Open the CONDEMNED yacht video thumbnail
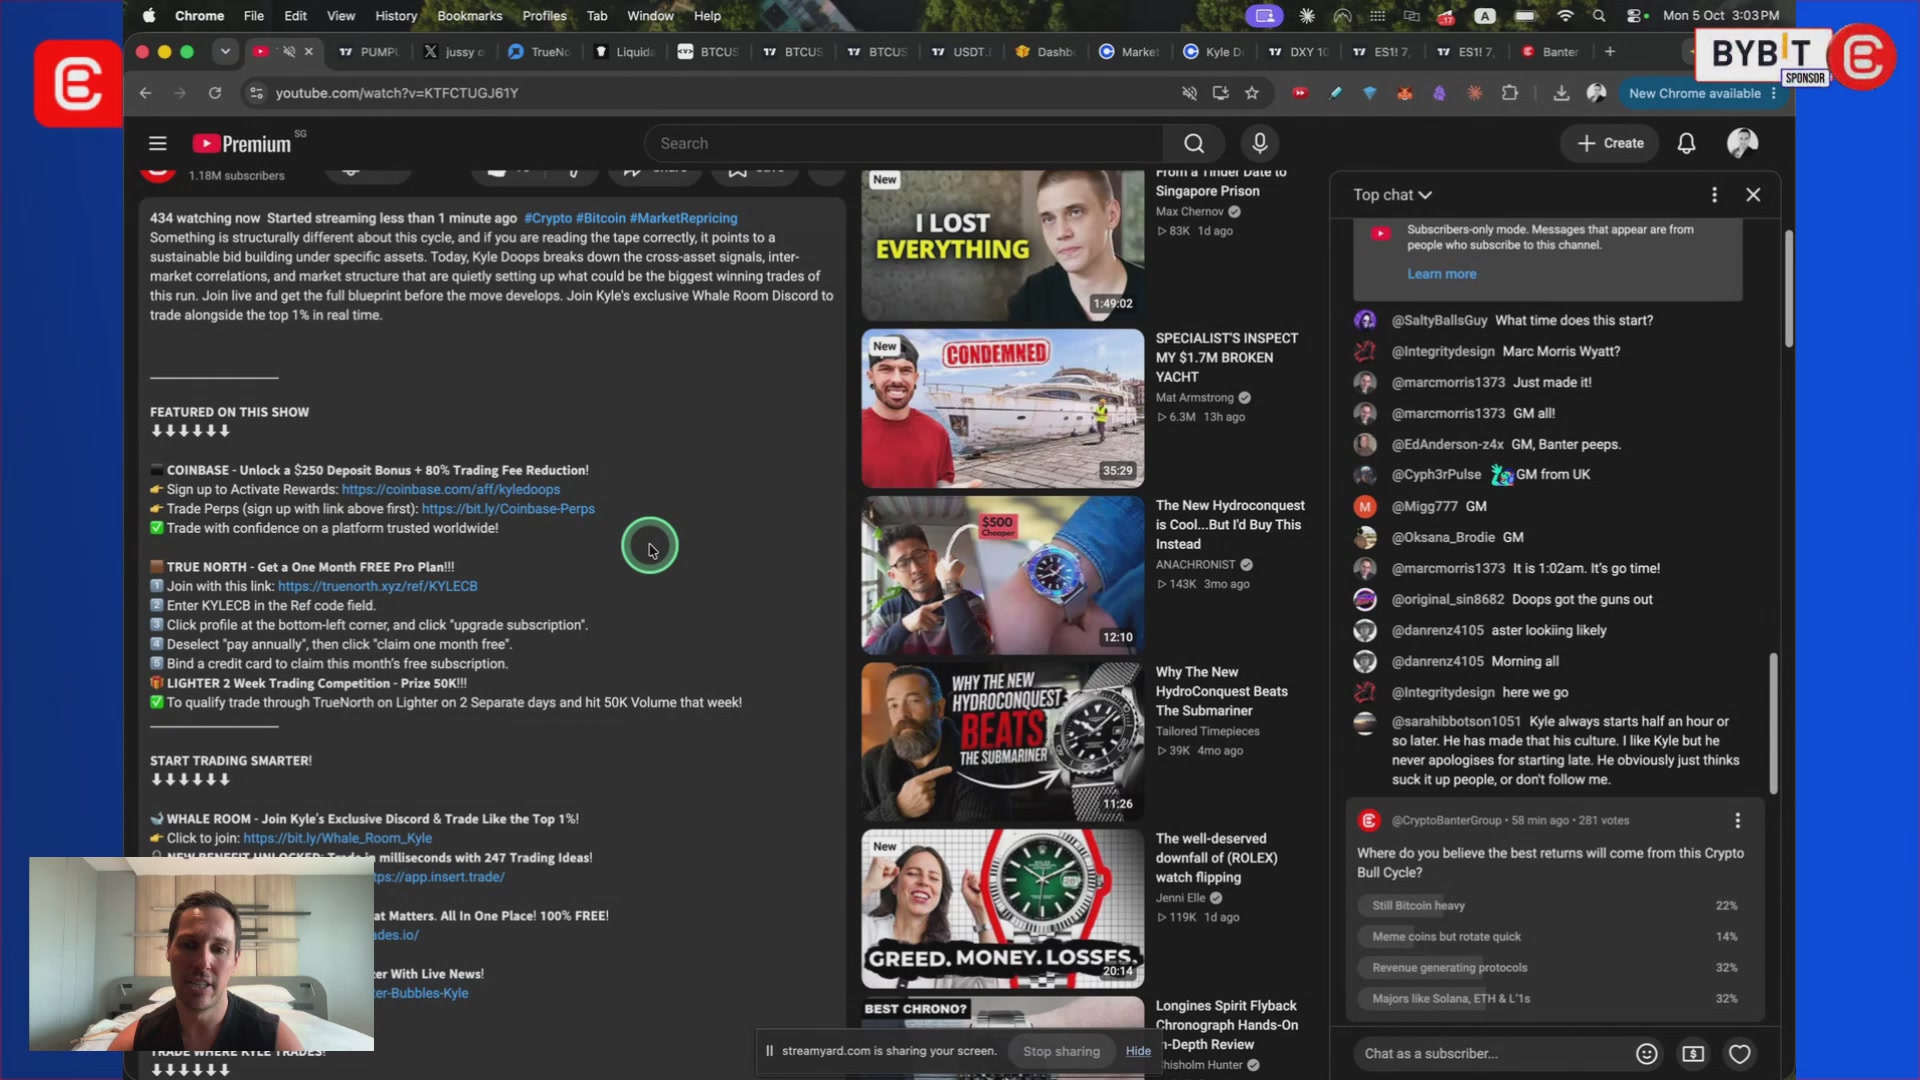The height and width of the screenshot is (1080, 1920). (x=1003, y=408)
